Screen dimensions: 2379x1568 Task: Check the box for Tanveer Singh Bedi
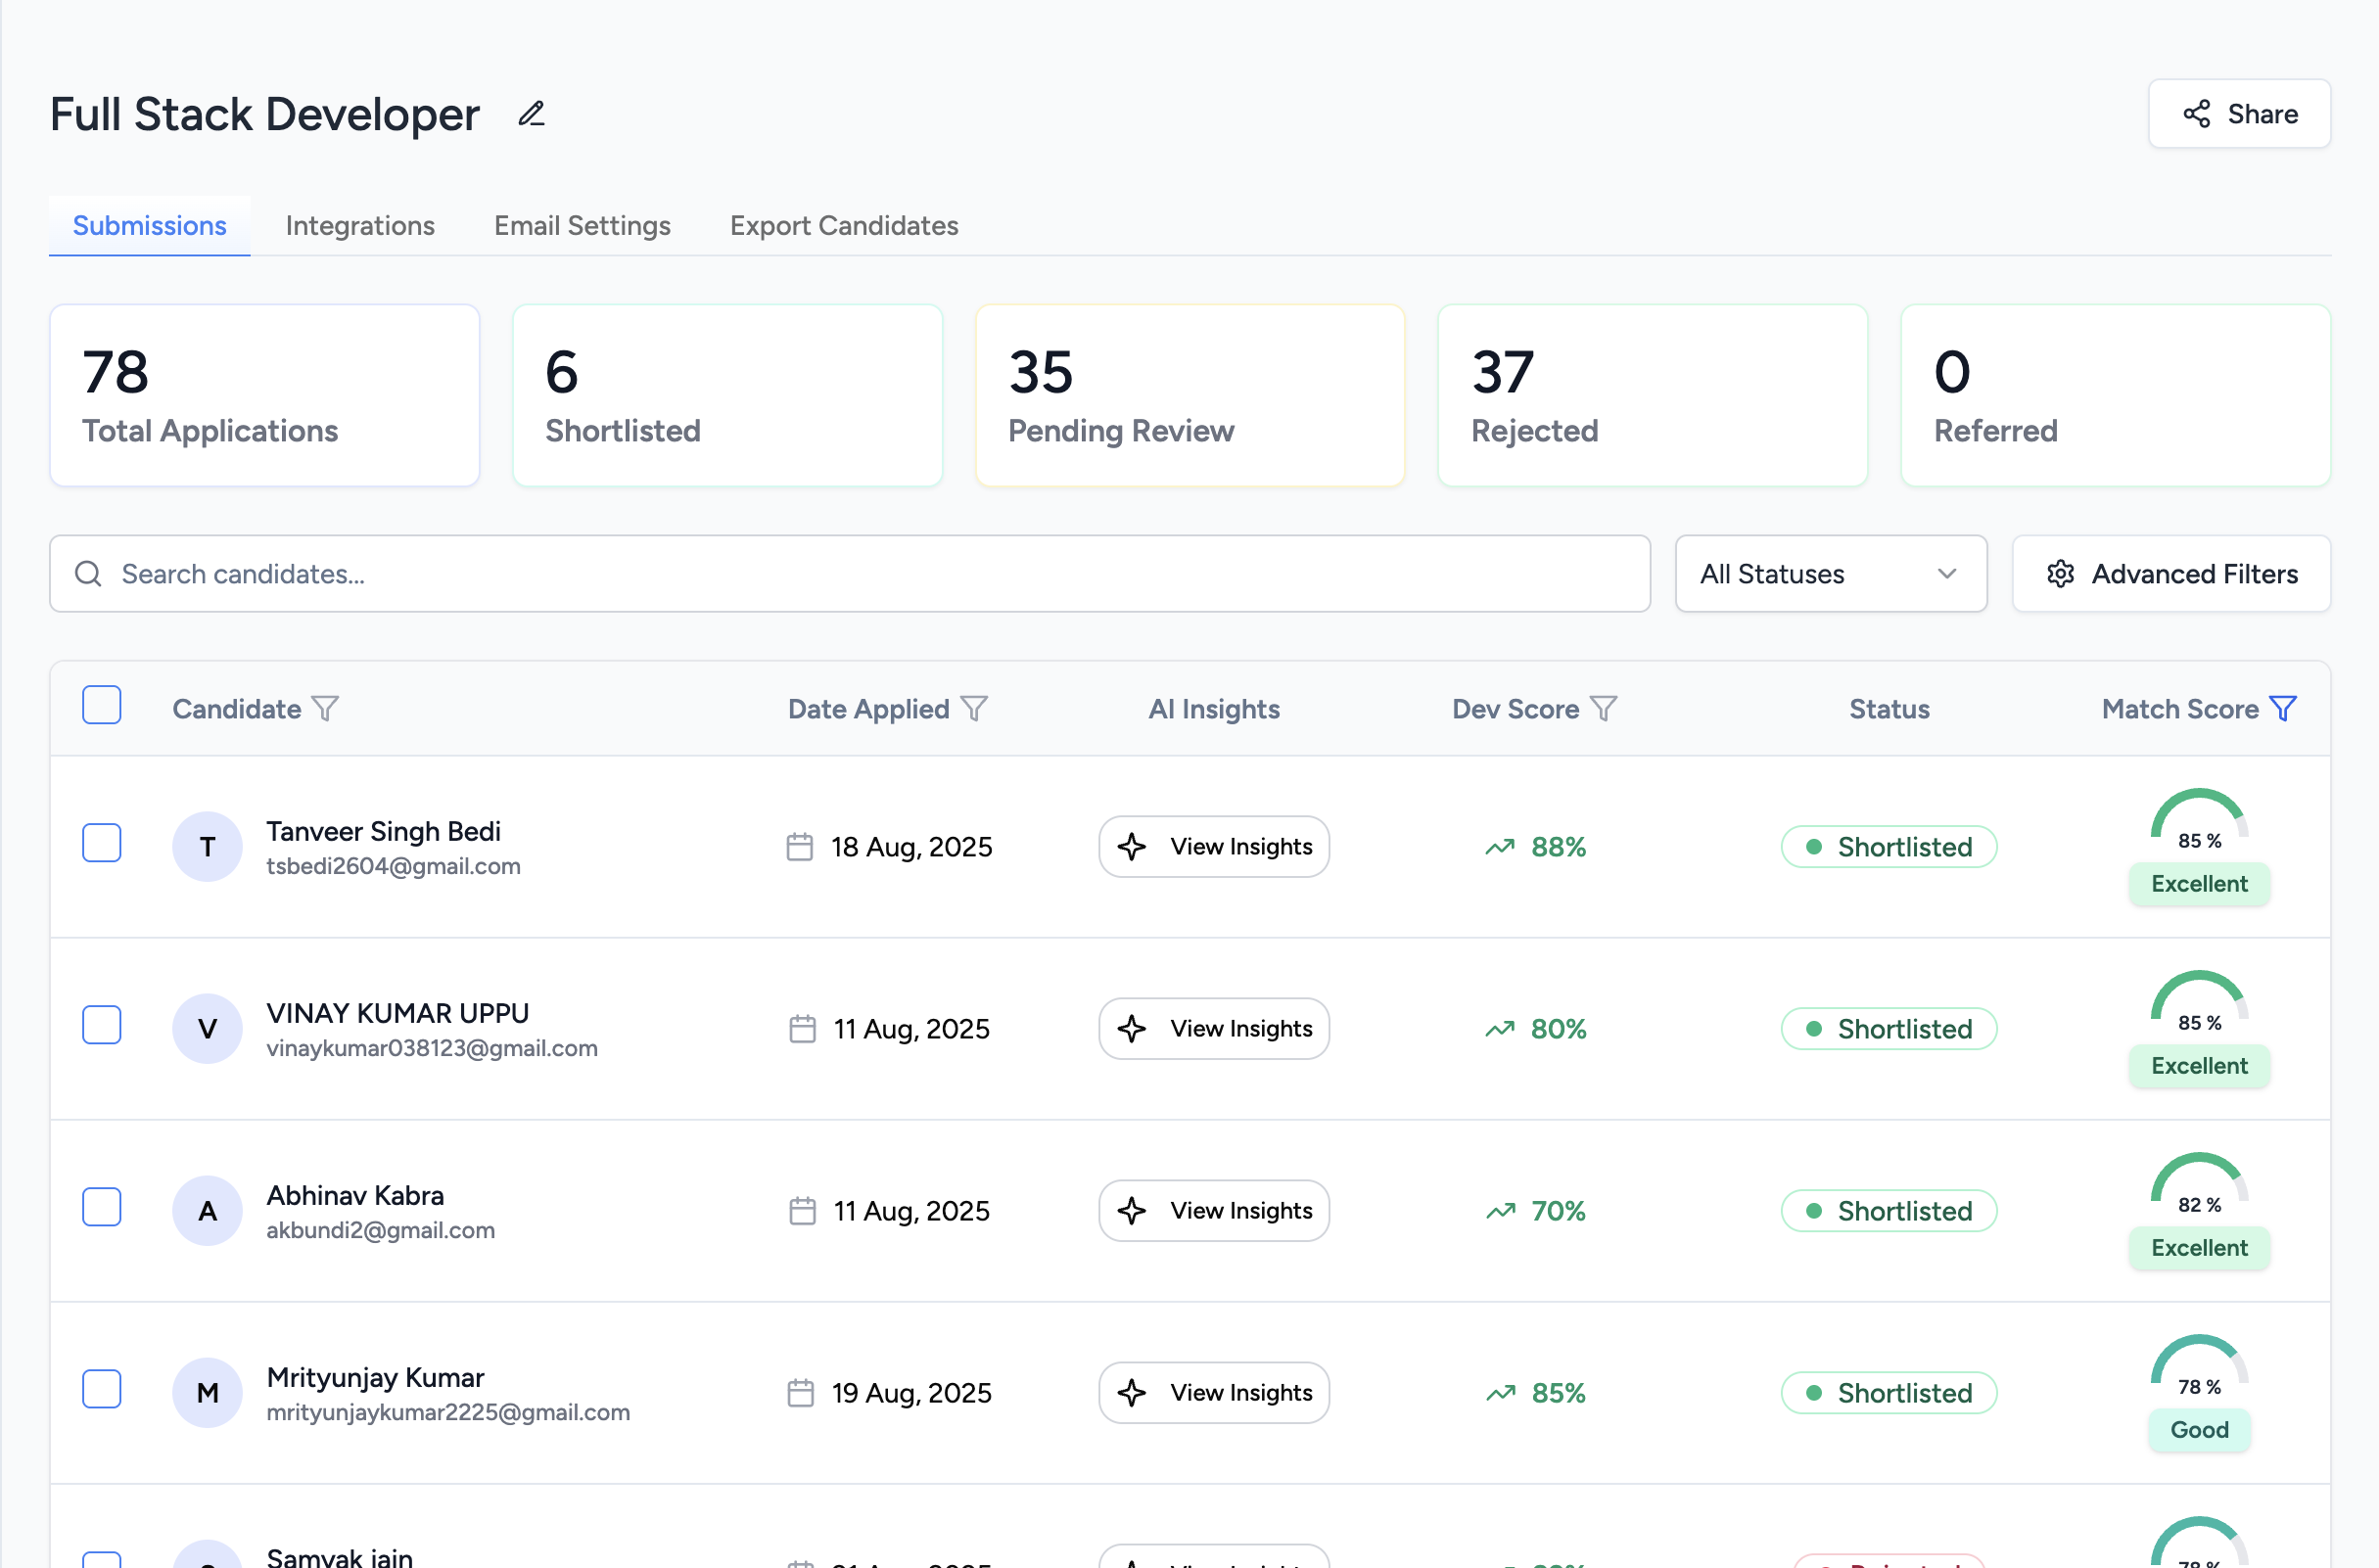point(102,843)
